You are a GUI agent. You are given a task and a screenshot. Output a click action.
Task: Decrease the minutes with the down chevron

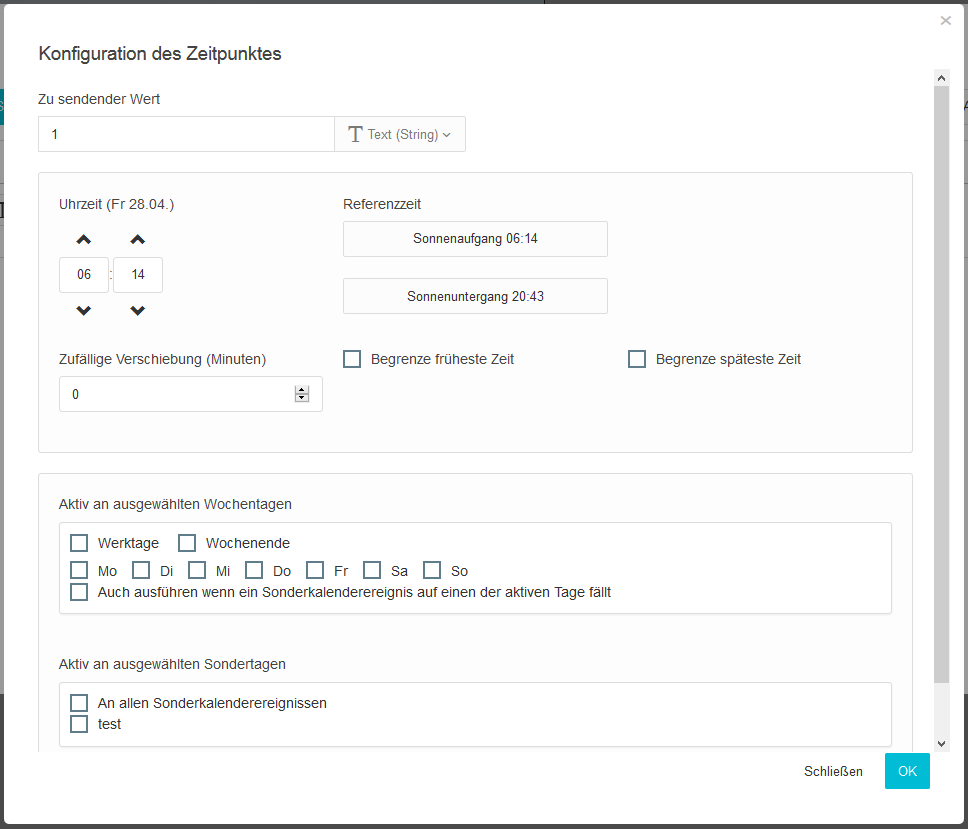click(138, 311)
